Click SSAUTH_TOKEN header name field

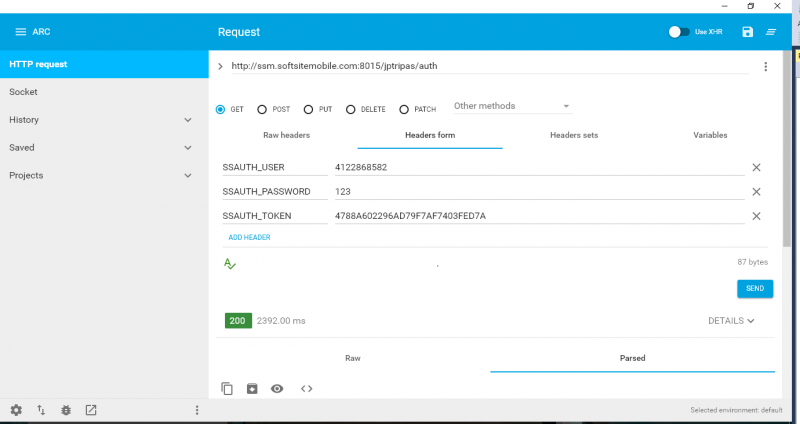274,216
